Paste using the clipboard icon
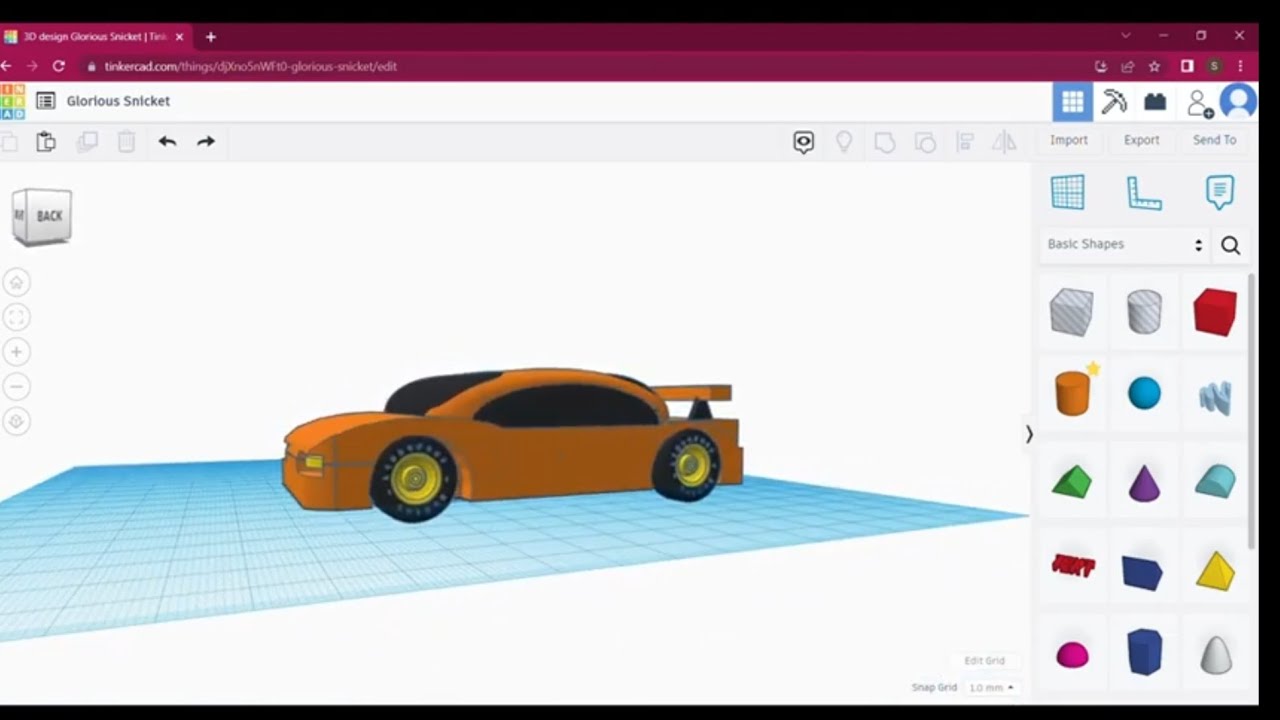This screenshot has height=720, width=1280. [x=46, y=142]
